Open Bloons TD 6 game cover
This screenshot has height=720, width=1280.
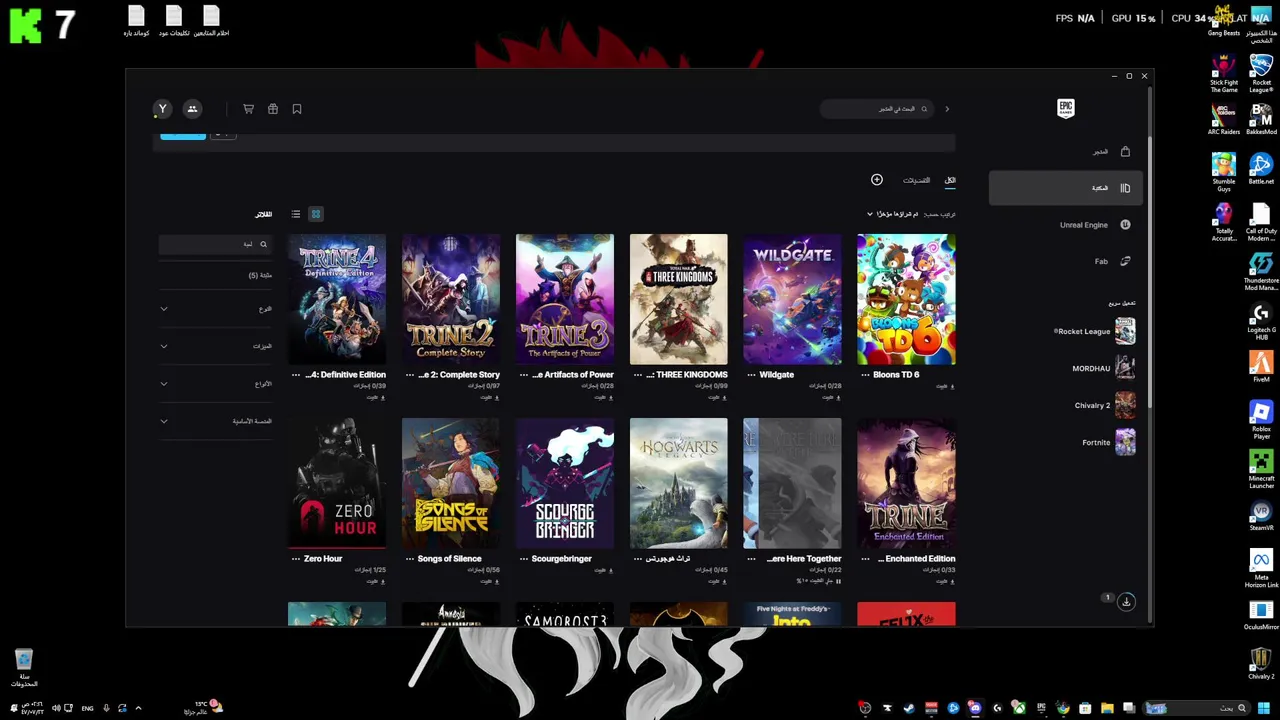(906, 299)
